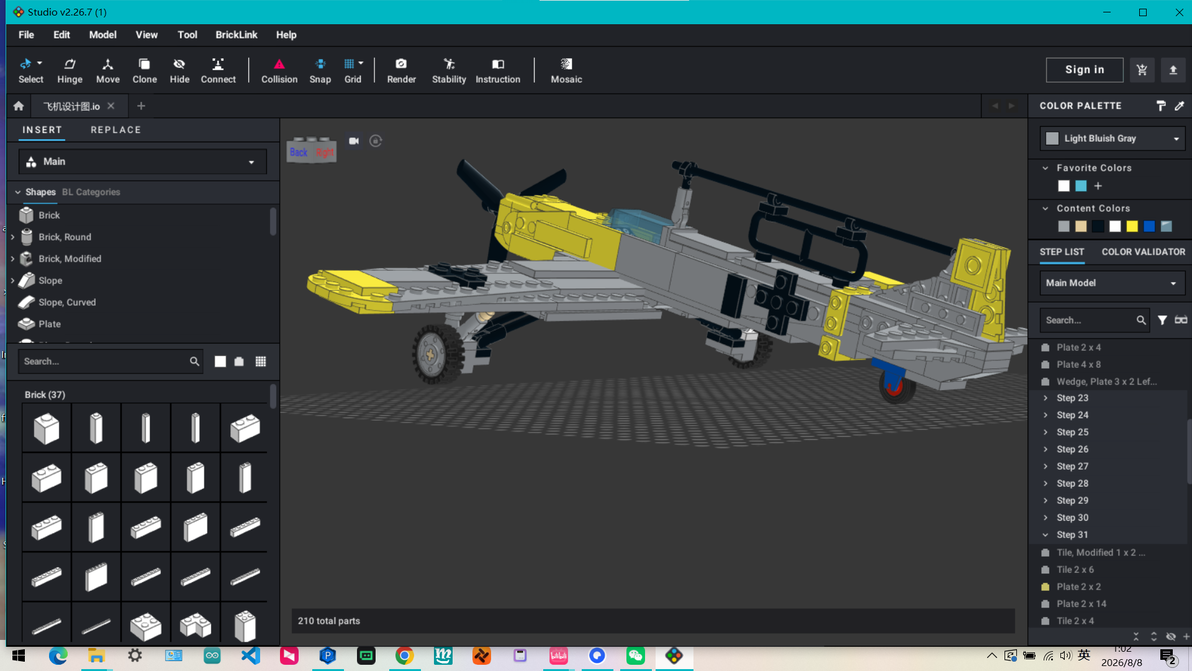
Task: Open the Render tool
Action: pyautogui.click(x=401, y=71)
